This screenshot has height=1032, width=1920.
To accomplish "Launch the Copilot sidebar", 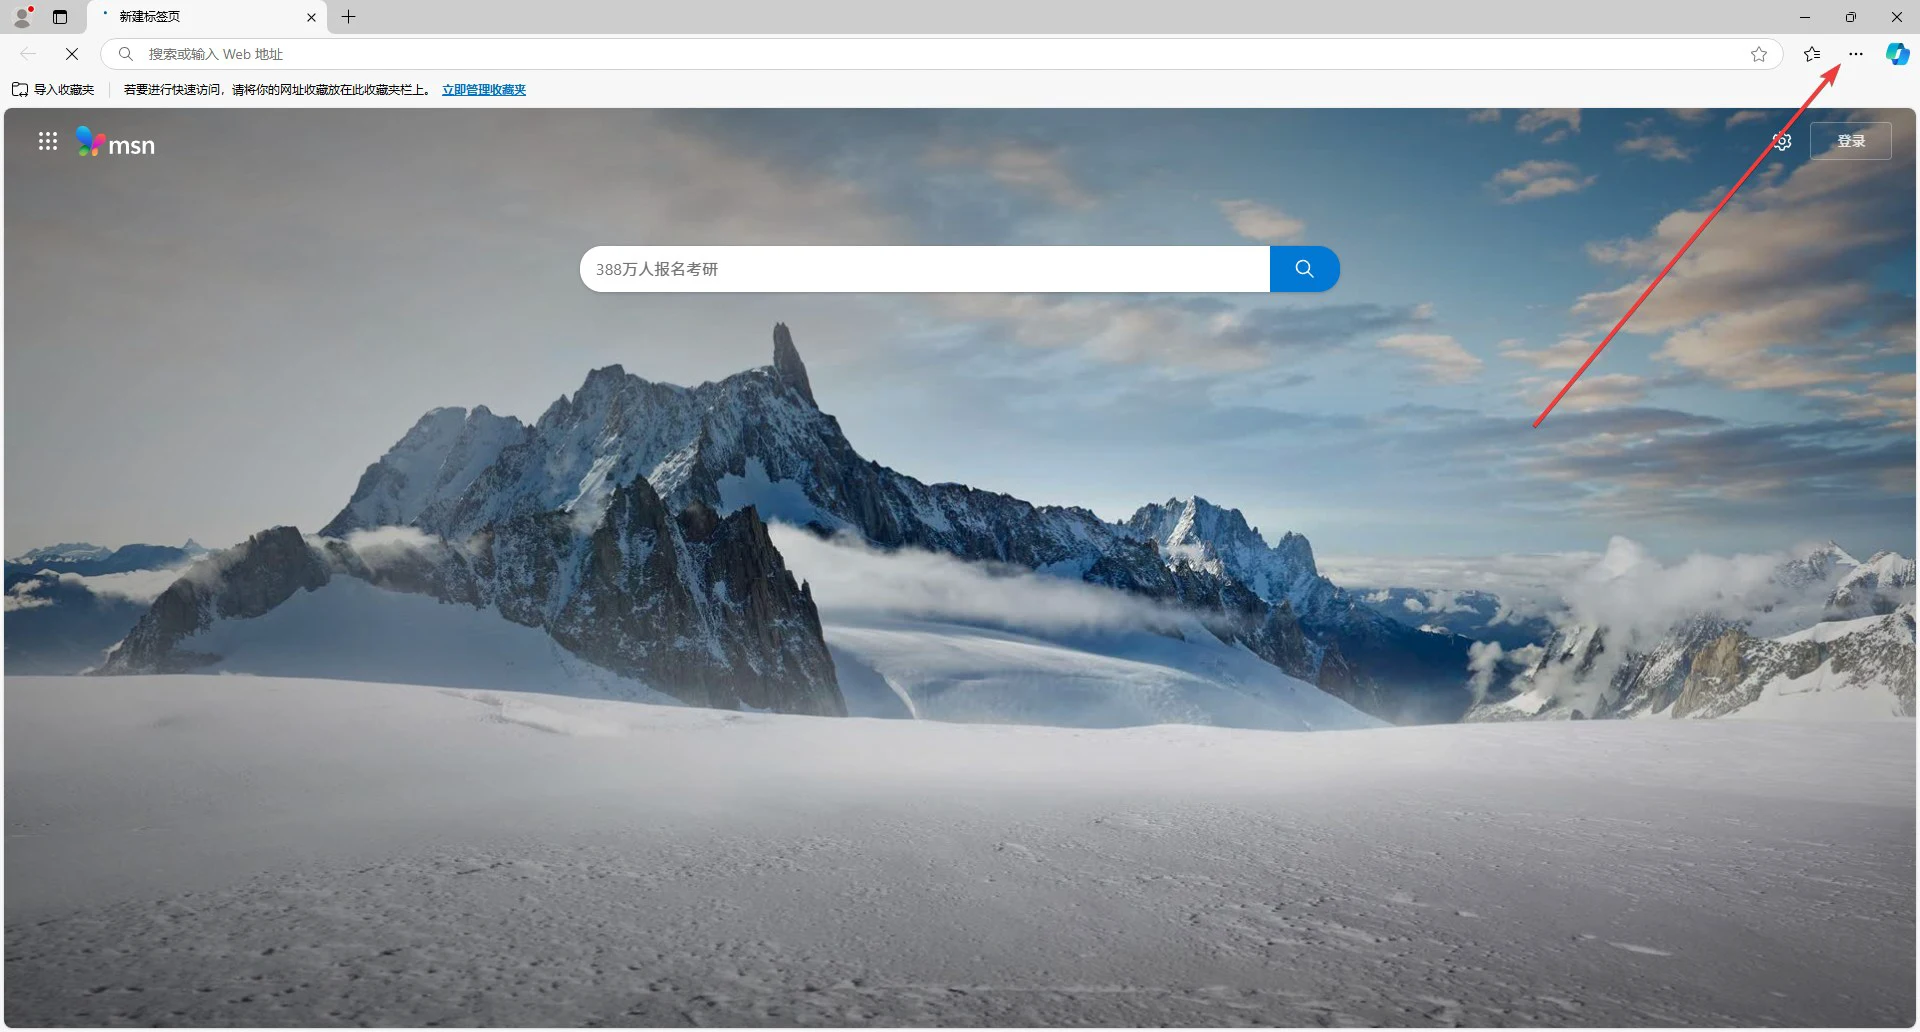I will [1897, 54].
